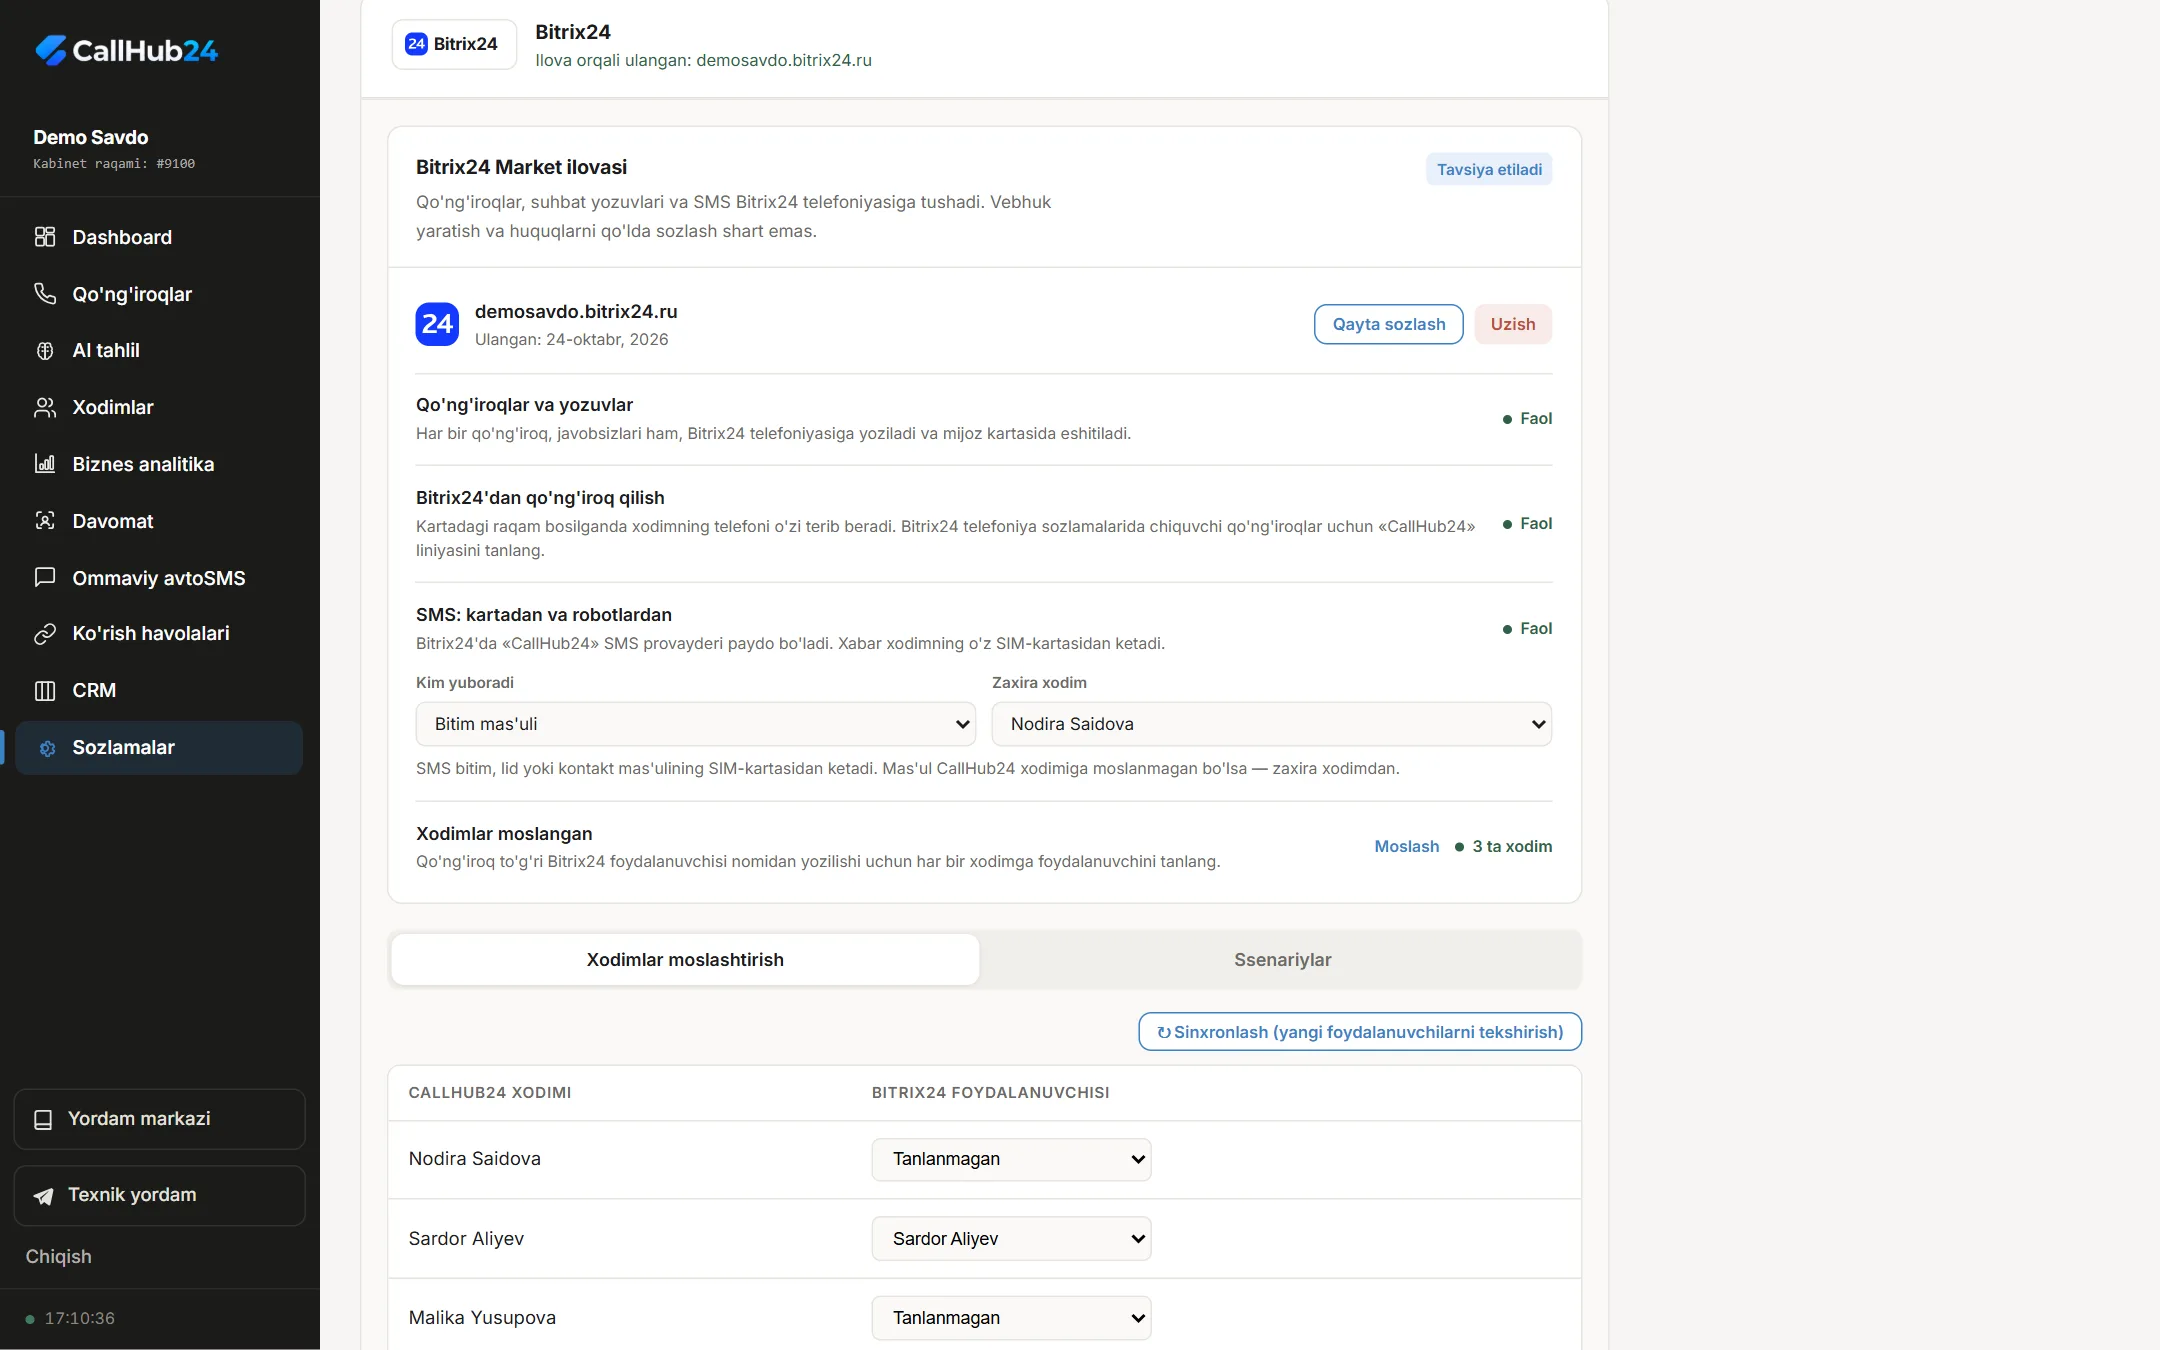The width and height of the screenshot is (2160, 1350).
Task: Click the Dashboard grid icon
Action: 45,237
